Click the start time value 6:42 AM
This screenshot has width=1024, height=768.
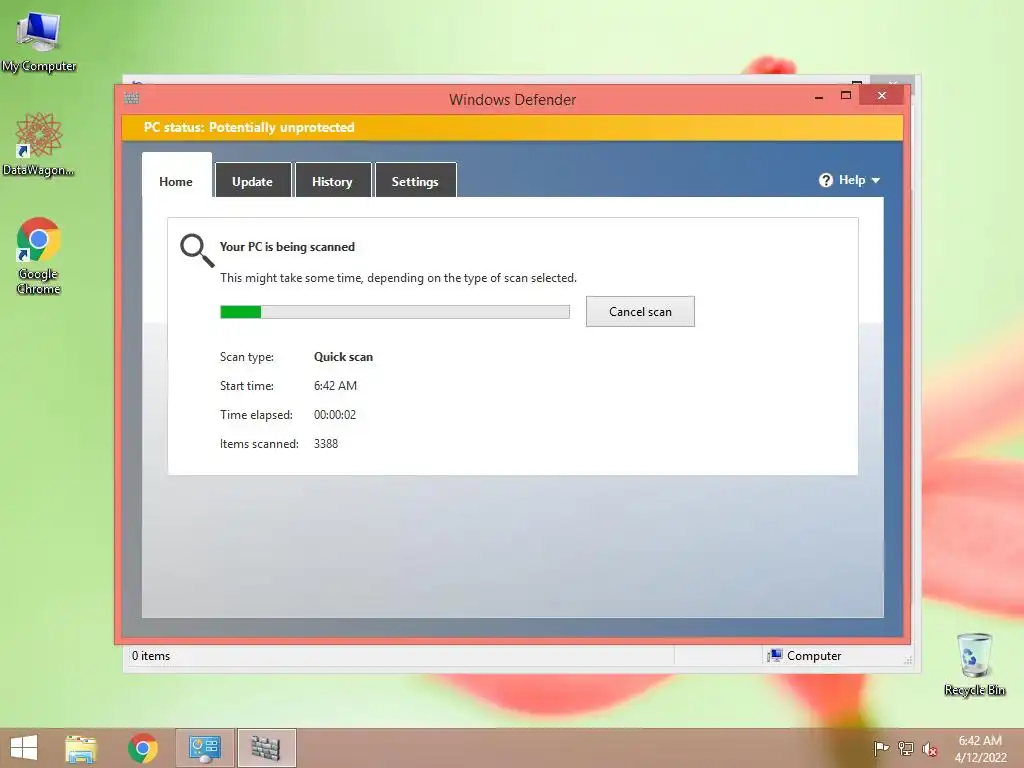(x=335, y=385)
